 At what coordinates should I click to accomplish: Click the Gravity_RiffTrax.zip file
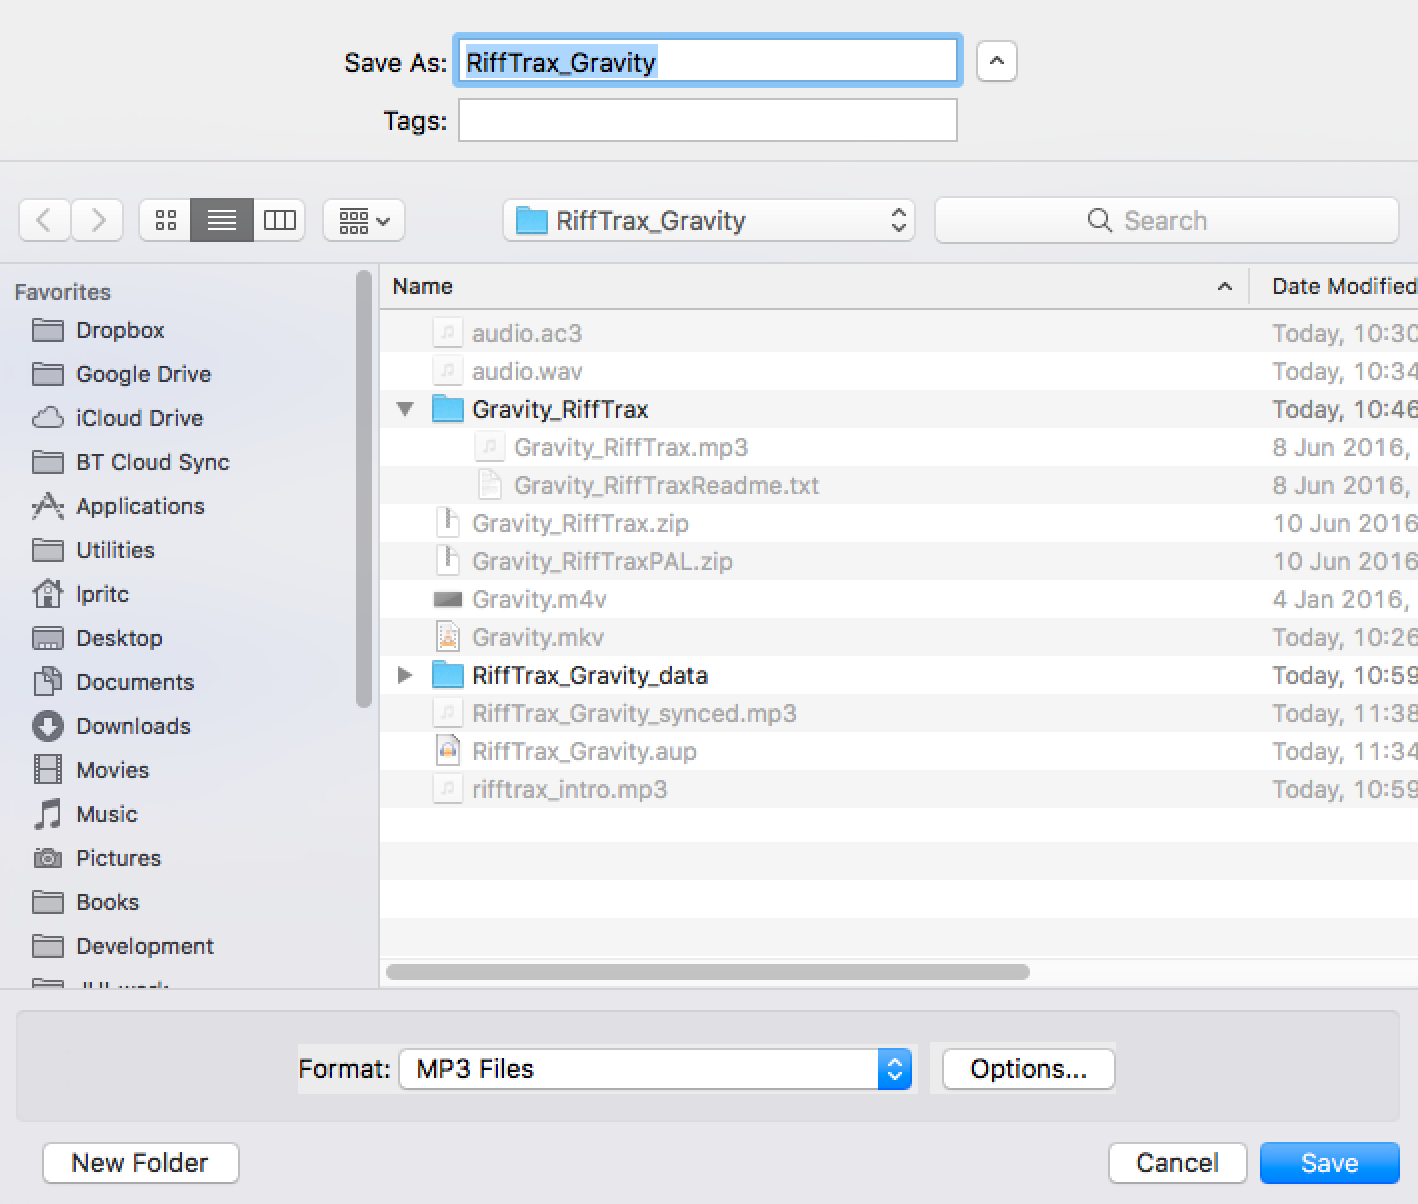click(899, 523)
